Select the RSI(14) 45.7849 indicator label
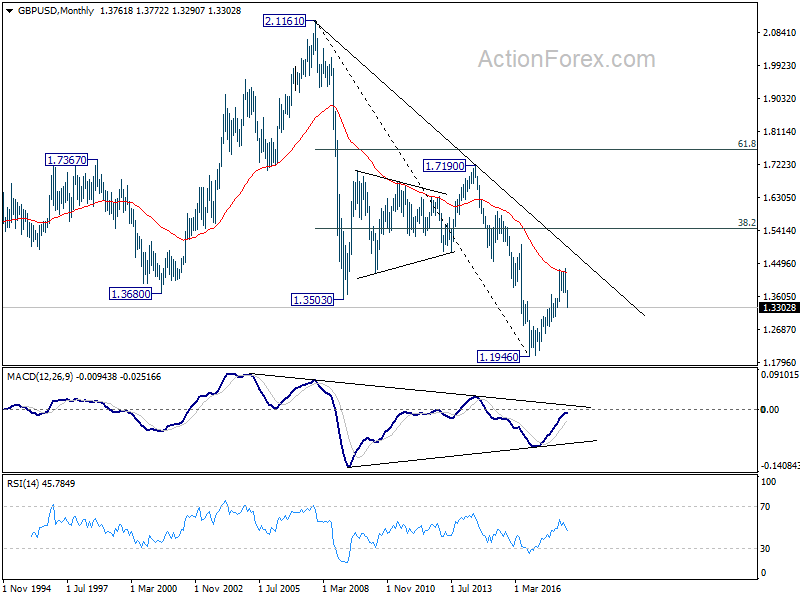 tap(41, 483)
